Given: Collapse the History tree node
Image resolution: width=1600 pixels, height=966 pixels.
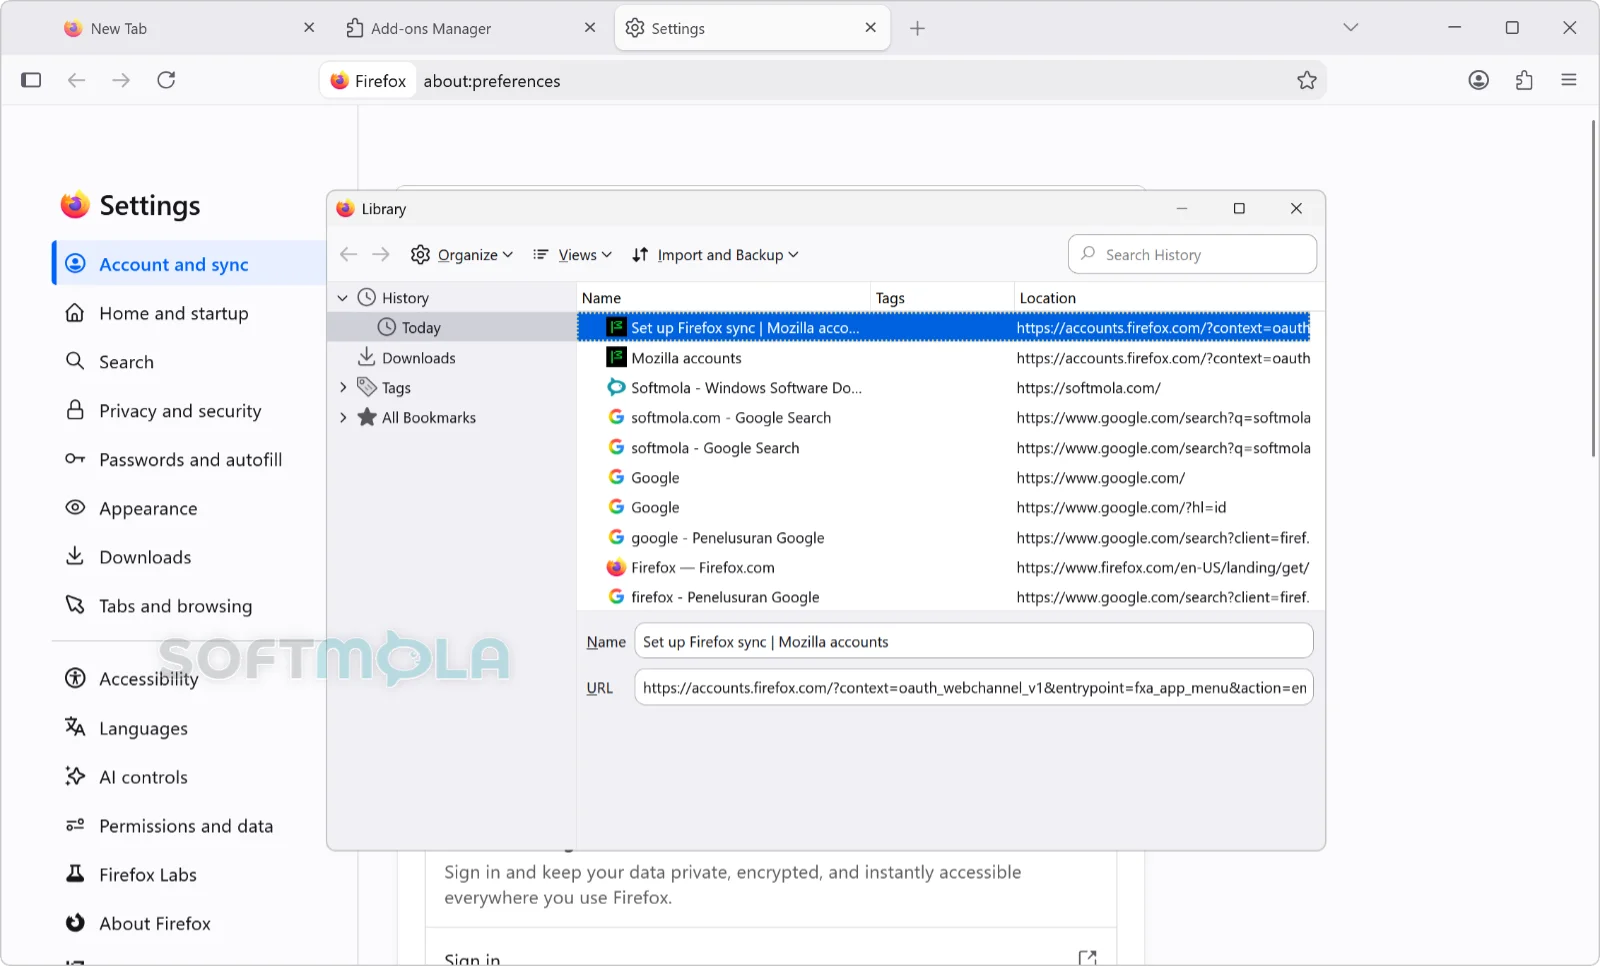Looking at the screenshot, I should click(x=342, y=298).
